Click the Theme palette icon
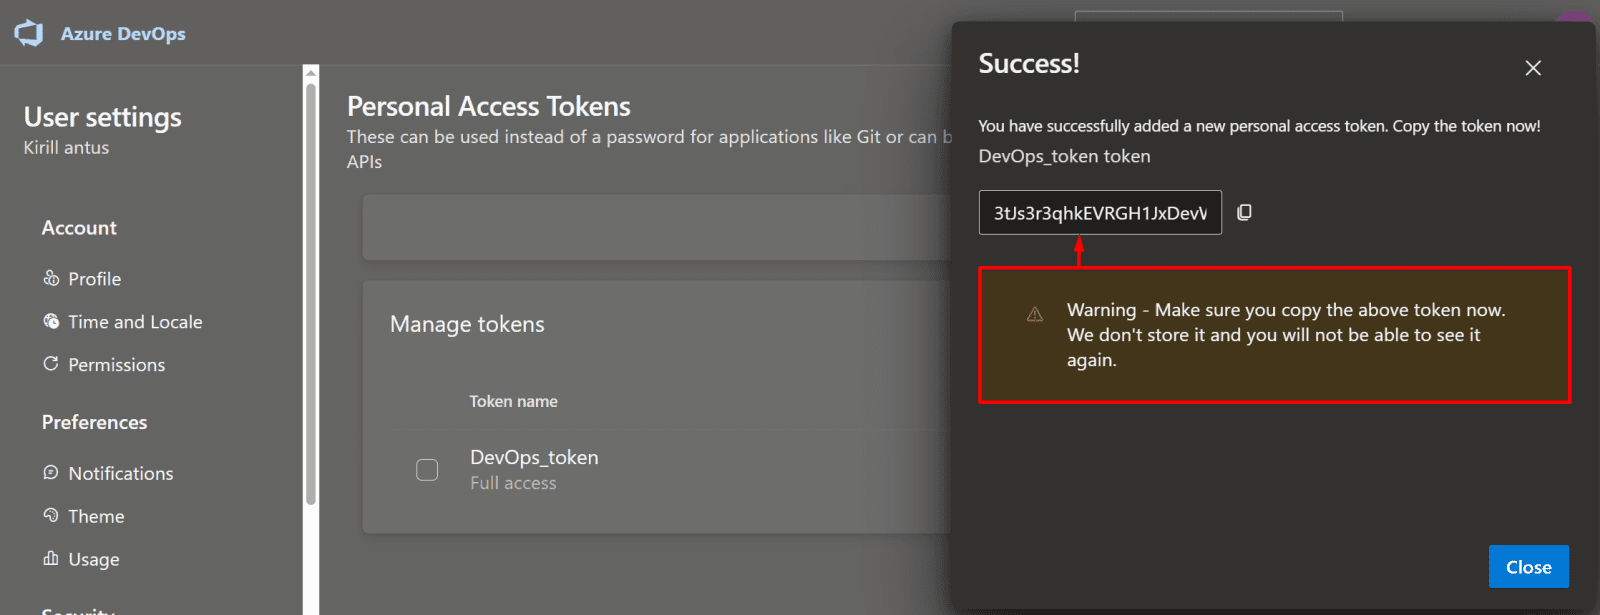 [51, 515]
